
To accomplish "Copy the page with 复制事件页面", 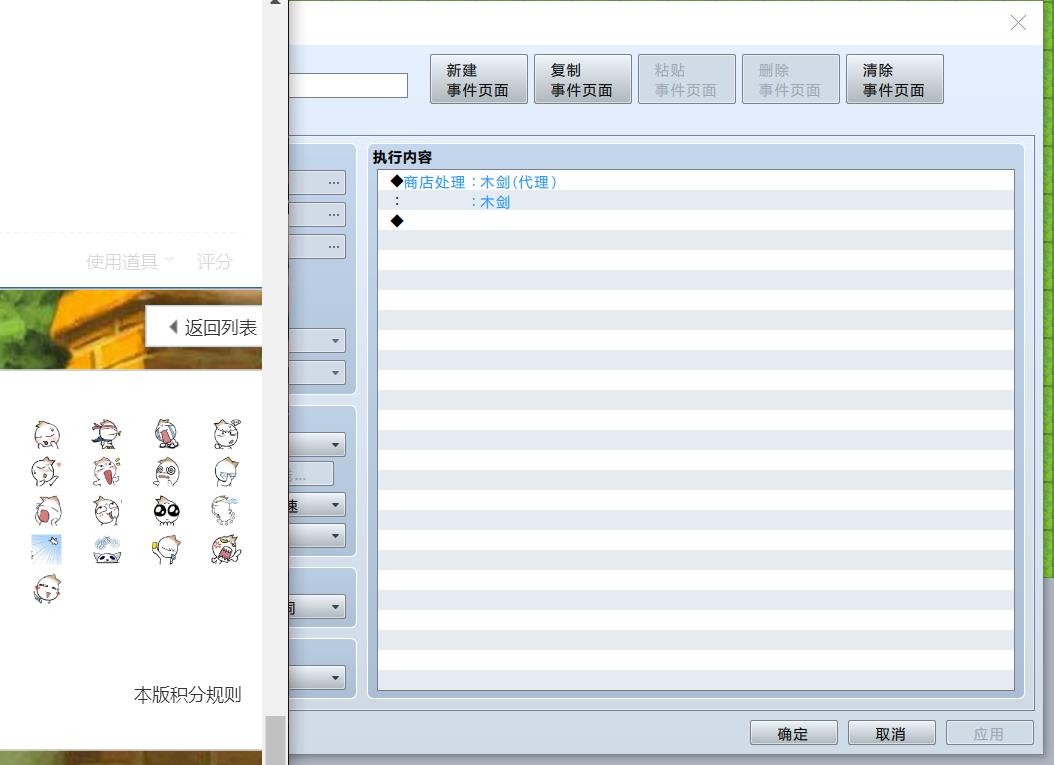I will coord(583,79).
